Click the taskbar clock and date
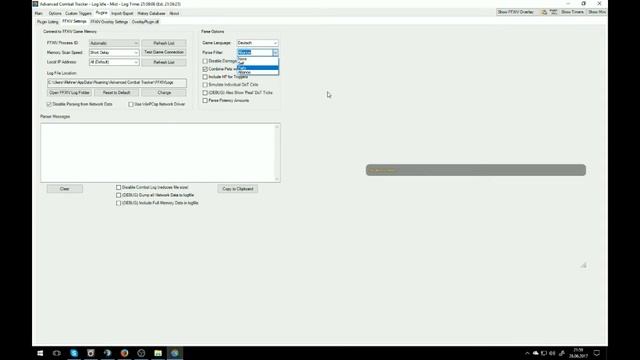Image resolution: width=640 pixels, height=360 pixels. click(x=578, y=353)
